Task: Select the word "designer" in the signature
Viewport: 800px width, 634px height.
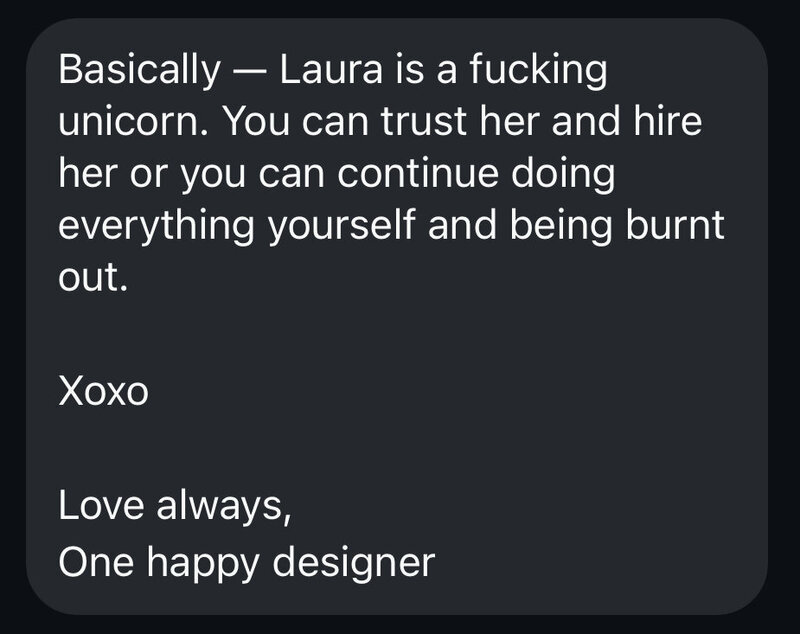Action: pyautogui.click(x=354, y=563)
